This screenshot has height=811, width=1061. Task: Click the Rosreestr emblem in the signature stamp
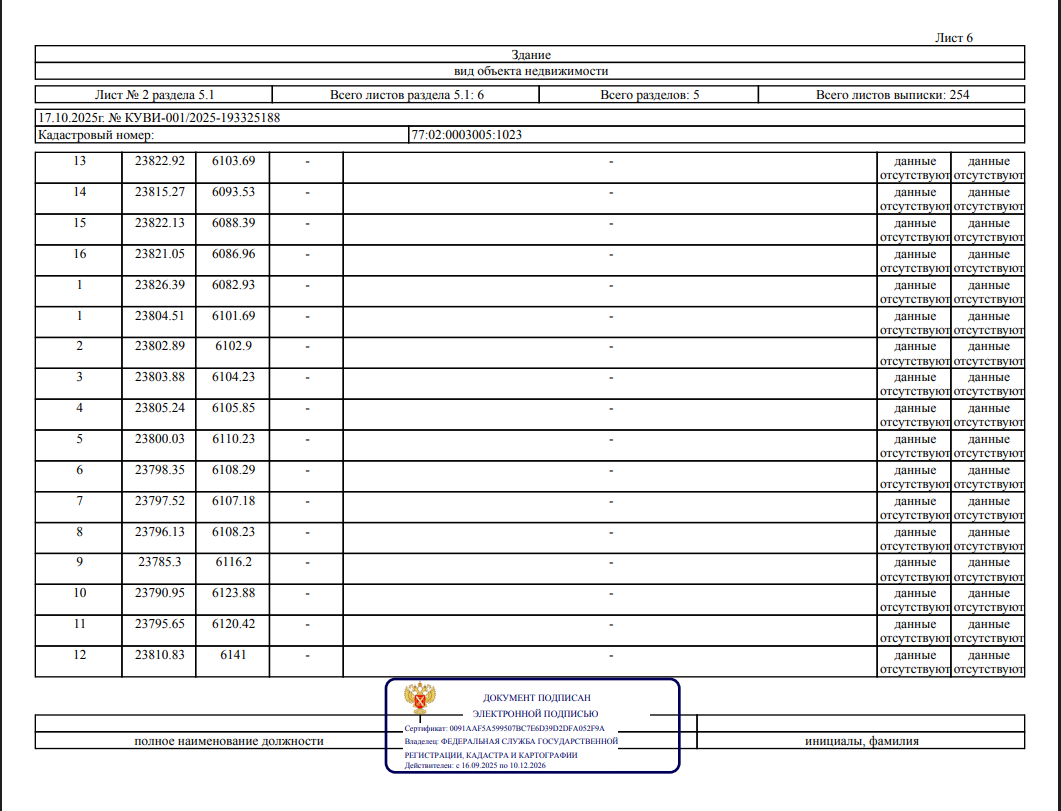[420, 699]
